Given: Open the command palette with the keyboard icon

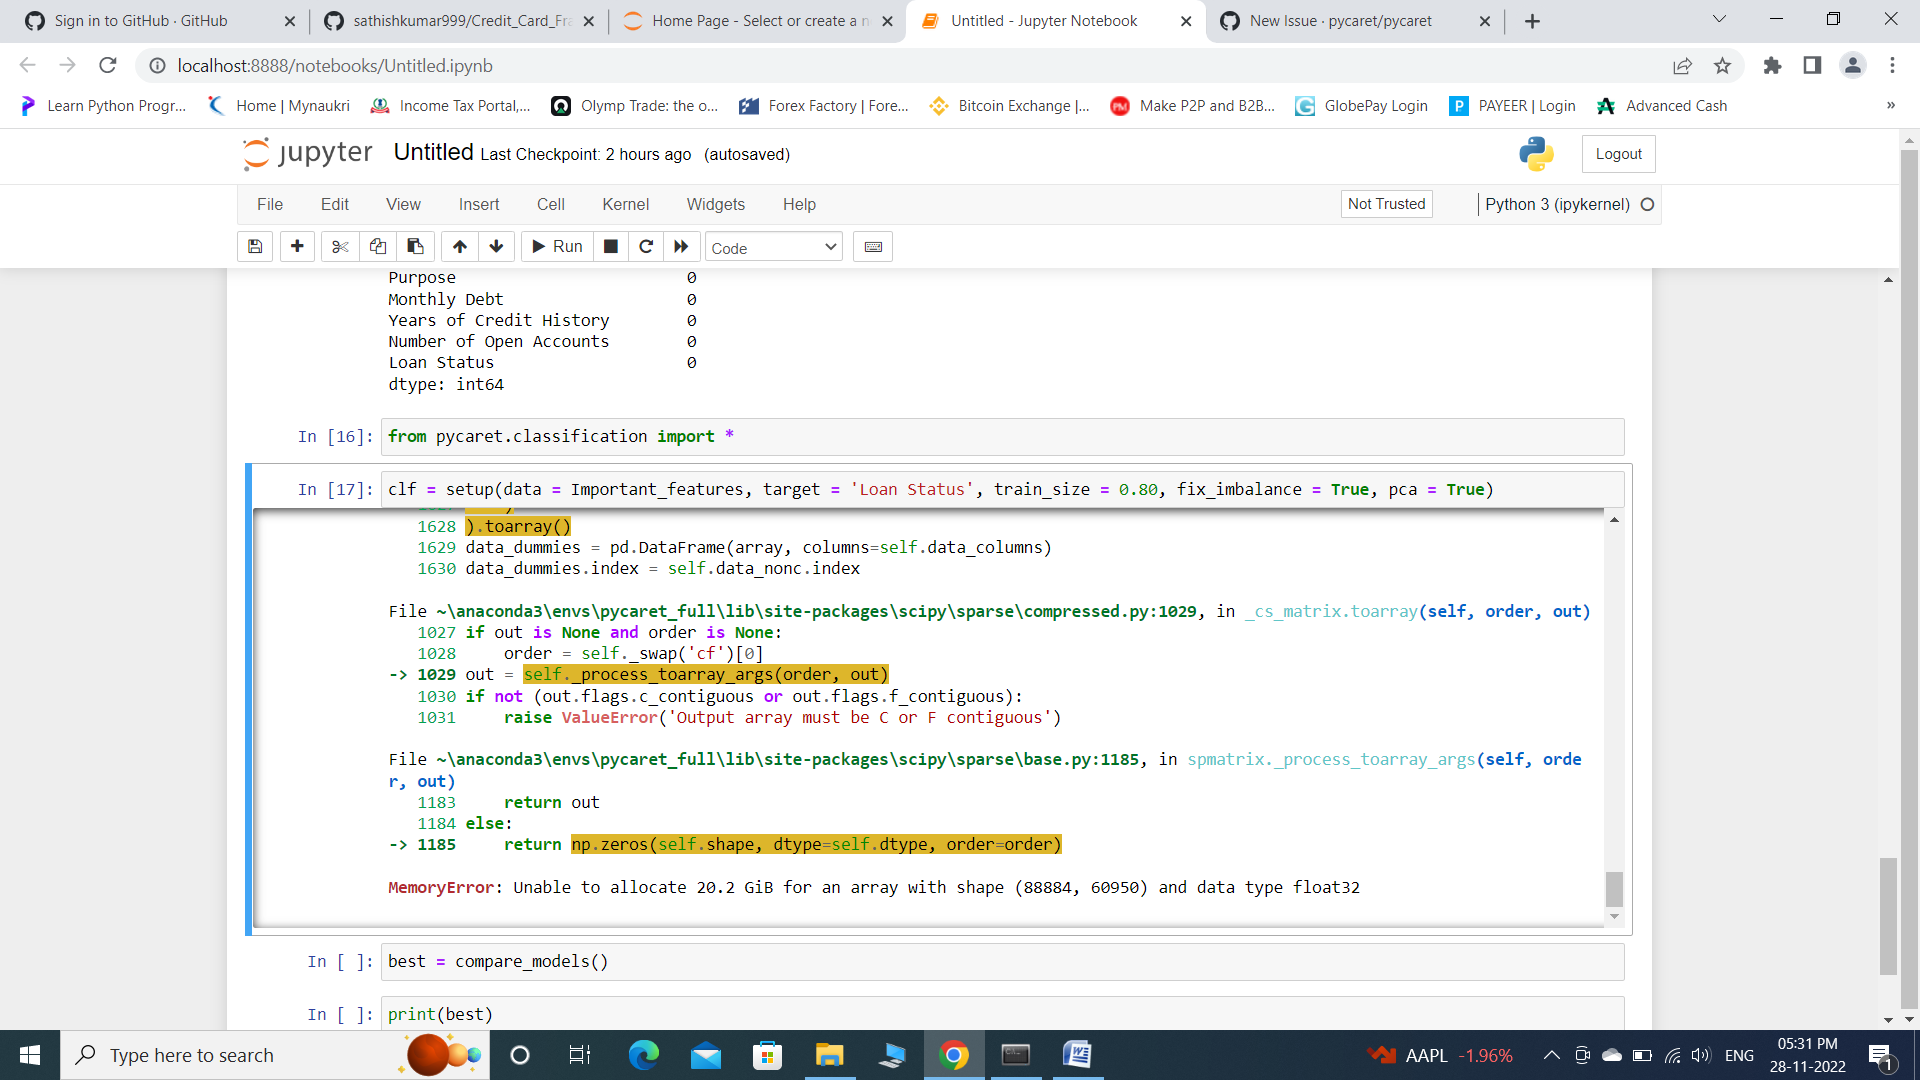Looking at the screenshot, I should tap(872, 246).
